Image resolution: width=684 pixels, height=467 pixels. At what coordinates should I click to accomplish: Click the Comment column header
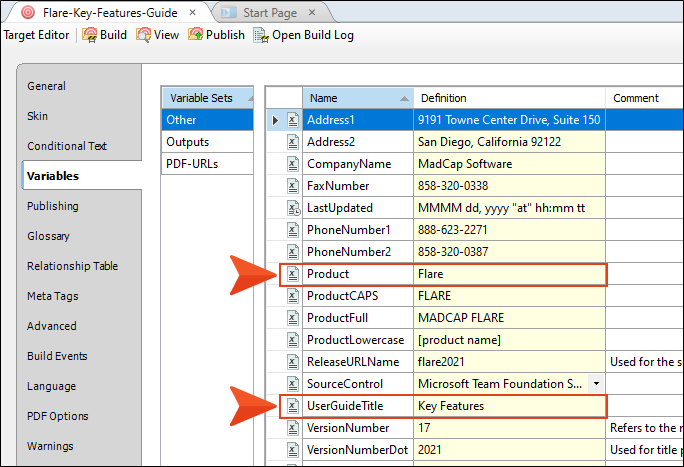pyautogui.click(x=644, y=98)
